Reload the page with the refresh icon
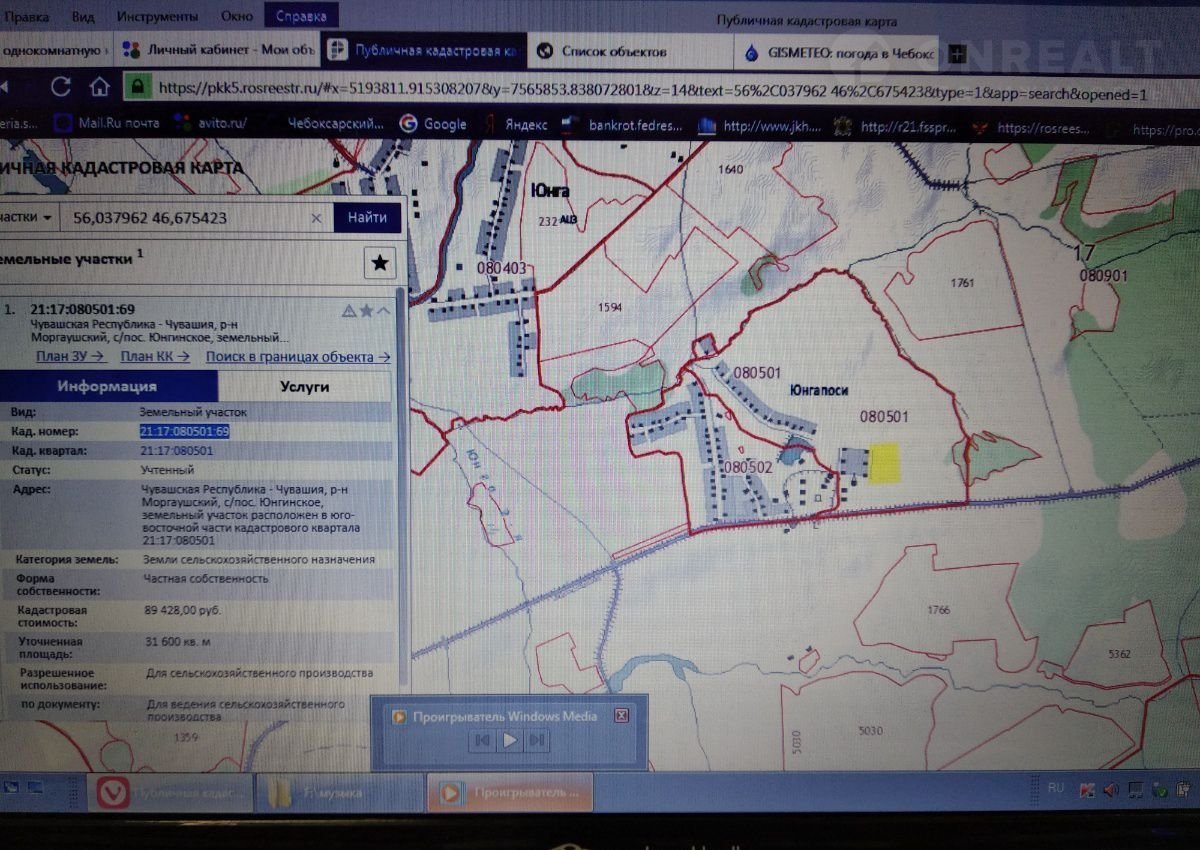The height and width of the screenshot is (850, 1200). [61, 87]
